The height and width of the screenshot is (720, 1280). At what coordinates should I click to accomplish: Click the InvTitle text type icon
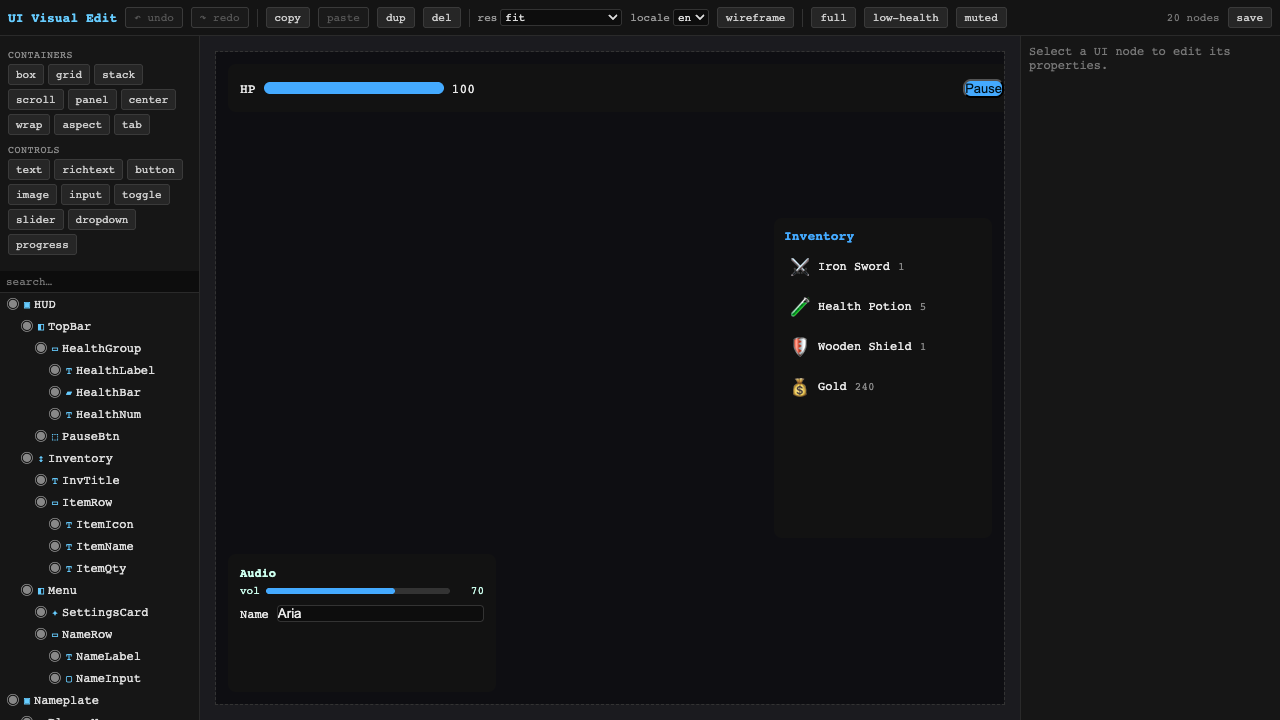[55, 481]
